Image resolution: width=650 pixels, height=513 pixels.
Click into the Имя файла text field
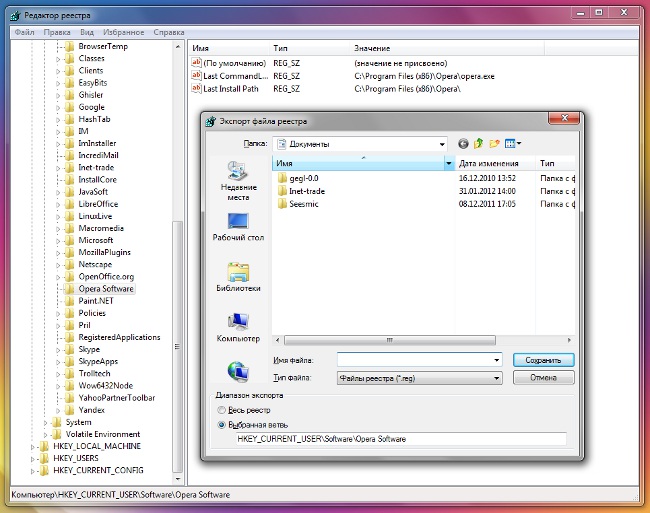415,360
